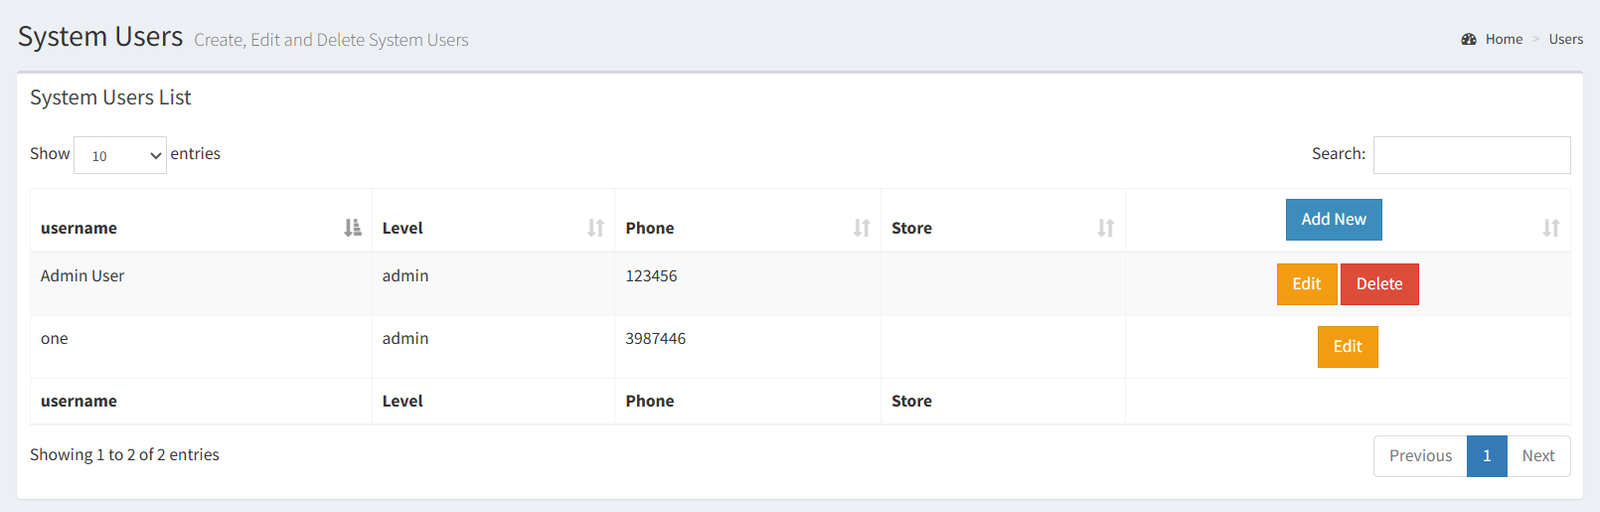Click the Store column sort arrows
This screenshot has width=1600, height=512.
tap(1106, 228)
